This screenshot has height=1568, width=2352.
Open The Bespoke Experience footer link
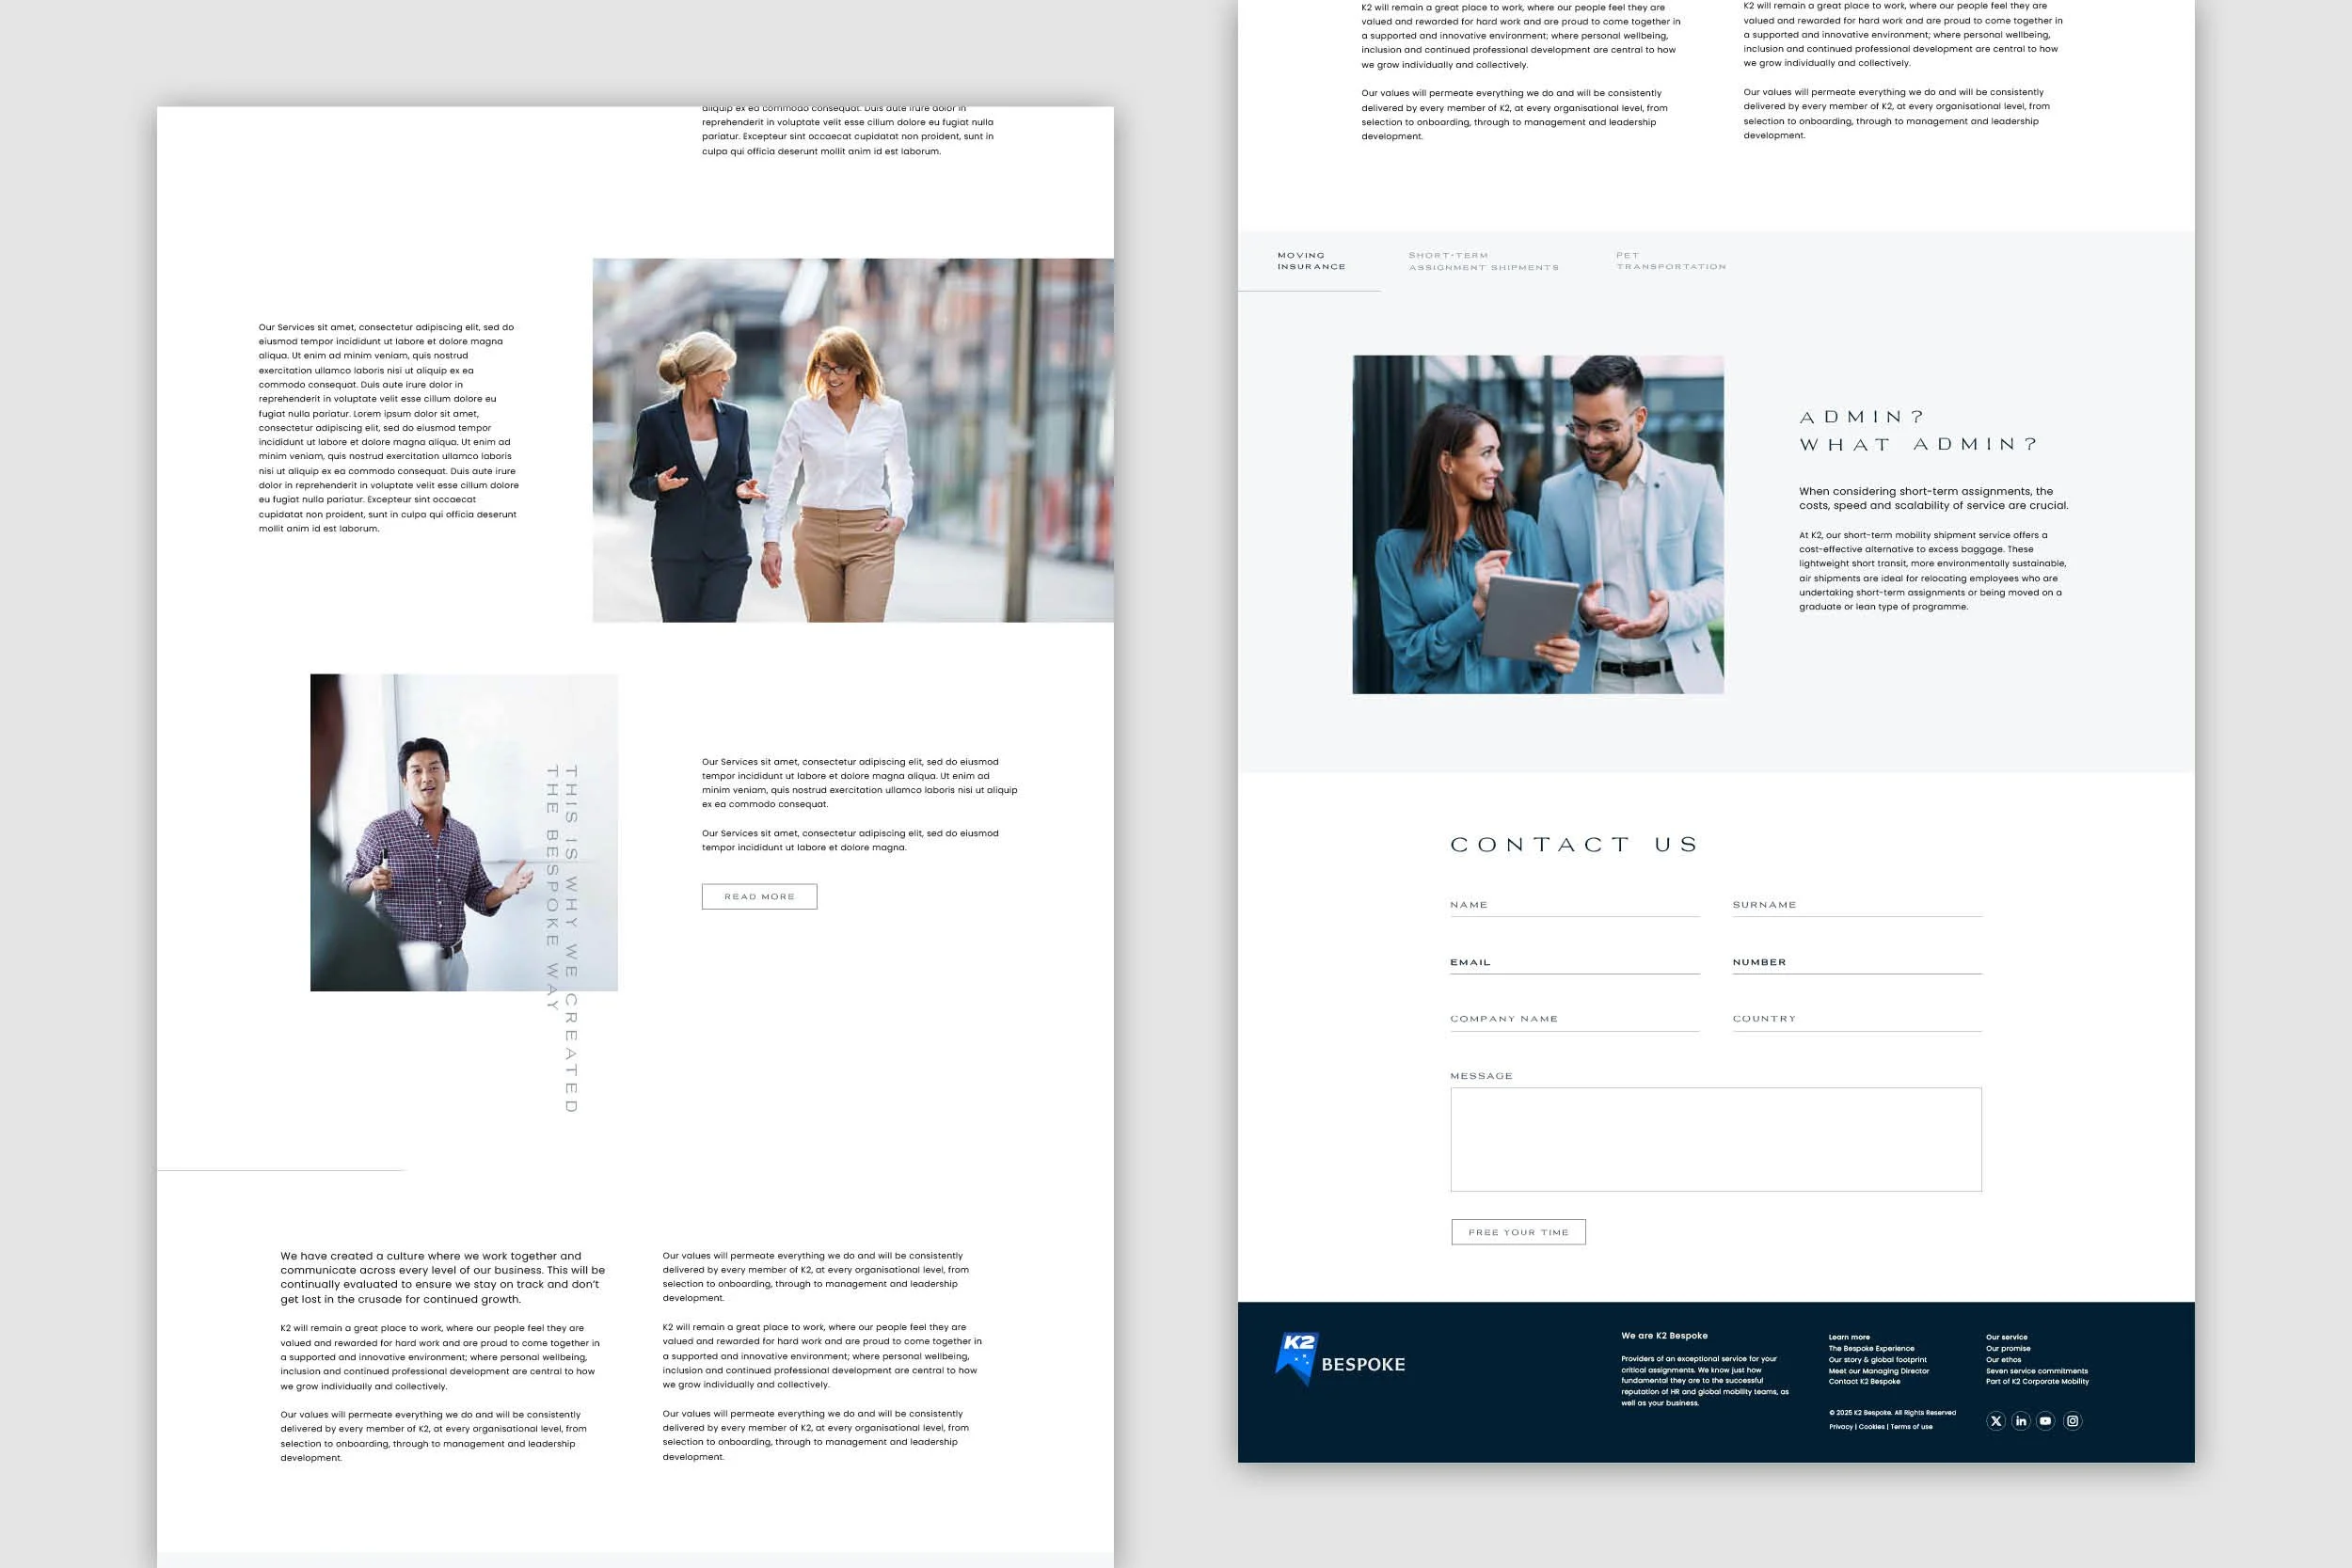click(x=1871, y=1348)
